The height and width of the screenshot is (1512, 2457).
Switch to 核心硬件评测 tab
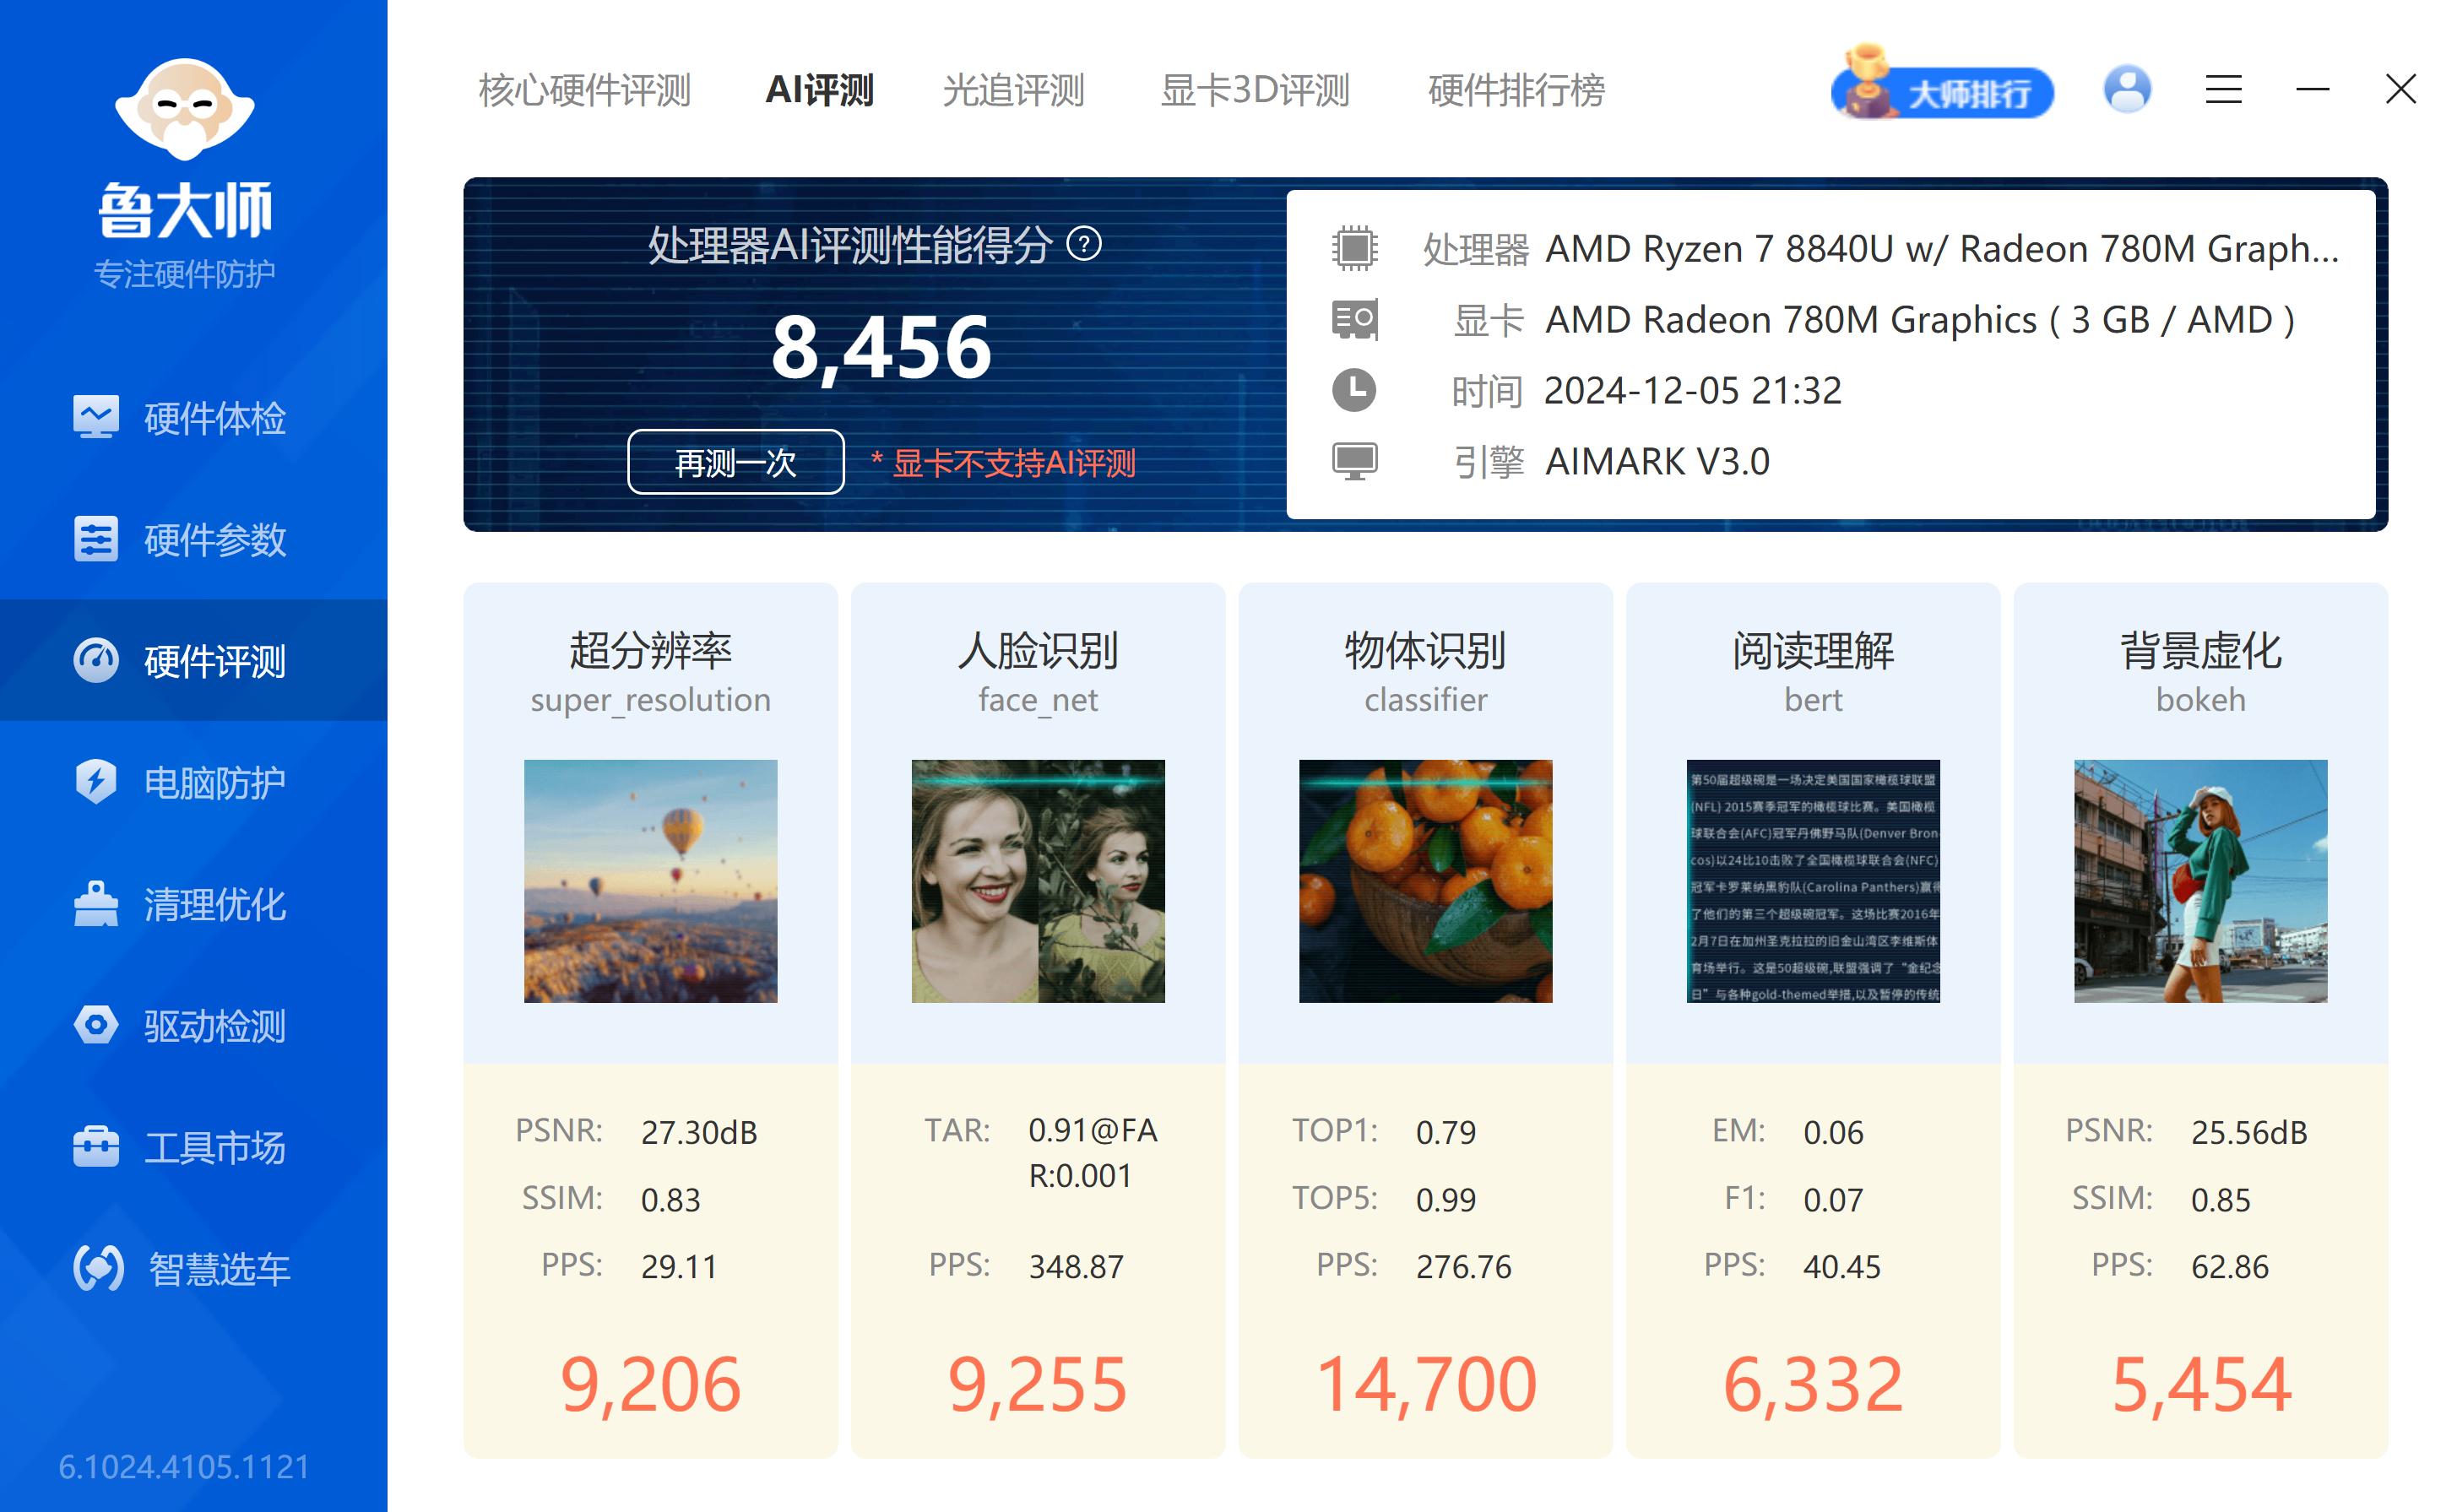click(x=585, y=90)
